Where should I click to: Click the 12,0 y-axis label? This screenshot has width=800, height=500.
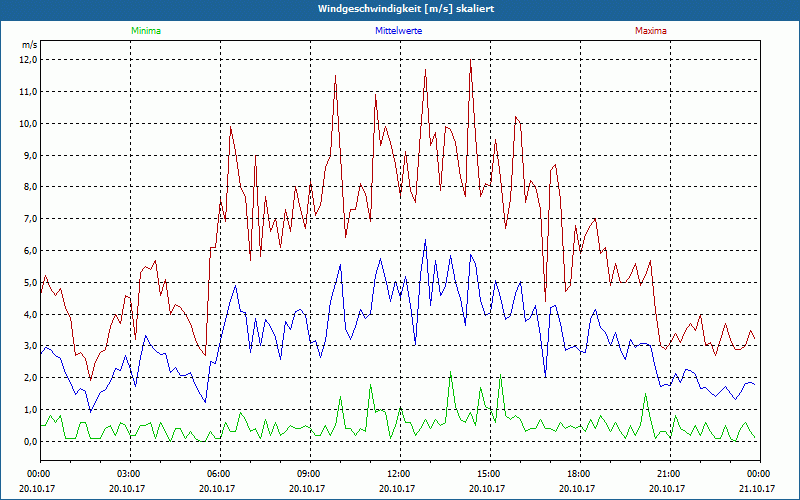29,60
